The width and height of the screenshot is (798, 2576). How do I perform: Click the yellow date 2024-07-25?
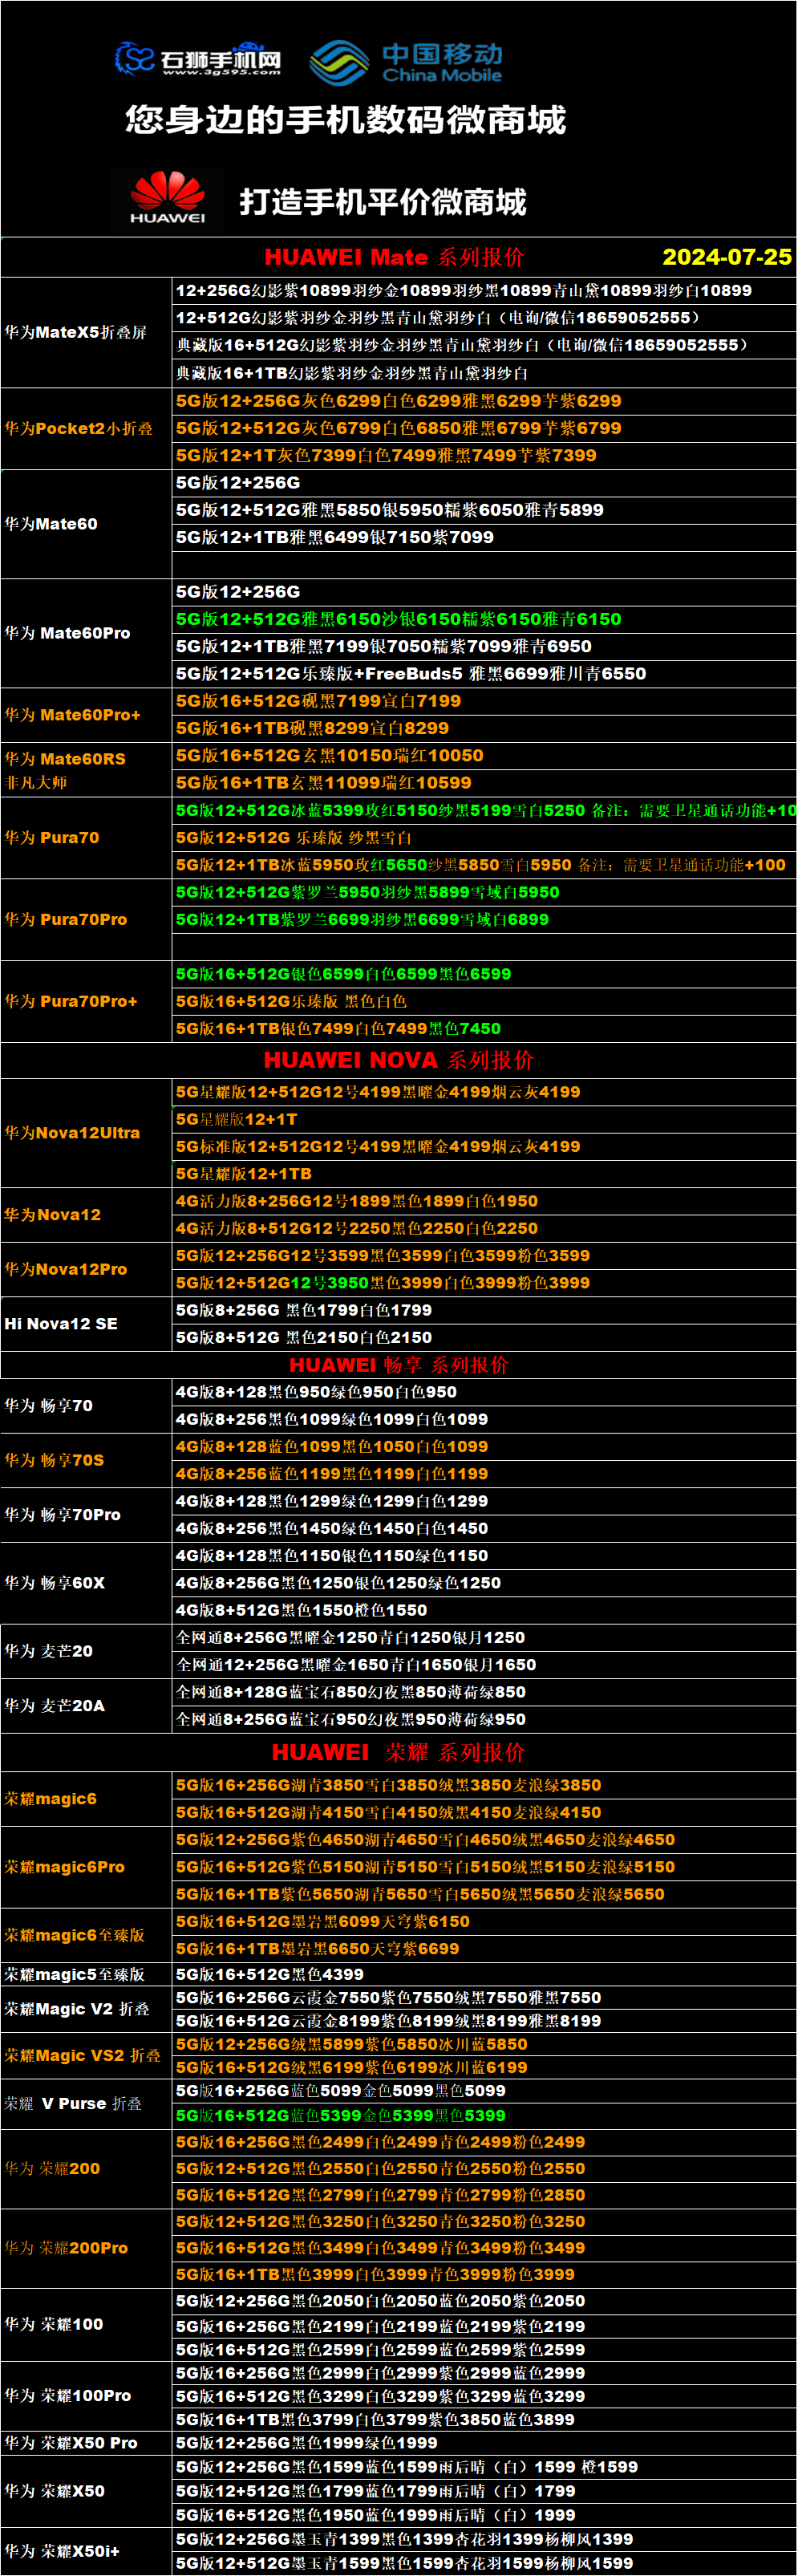[x=727, y=257]
